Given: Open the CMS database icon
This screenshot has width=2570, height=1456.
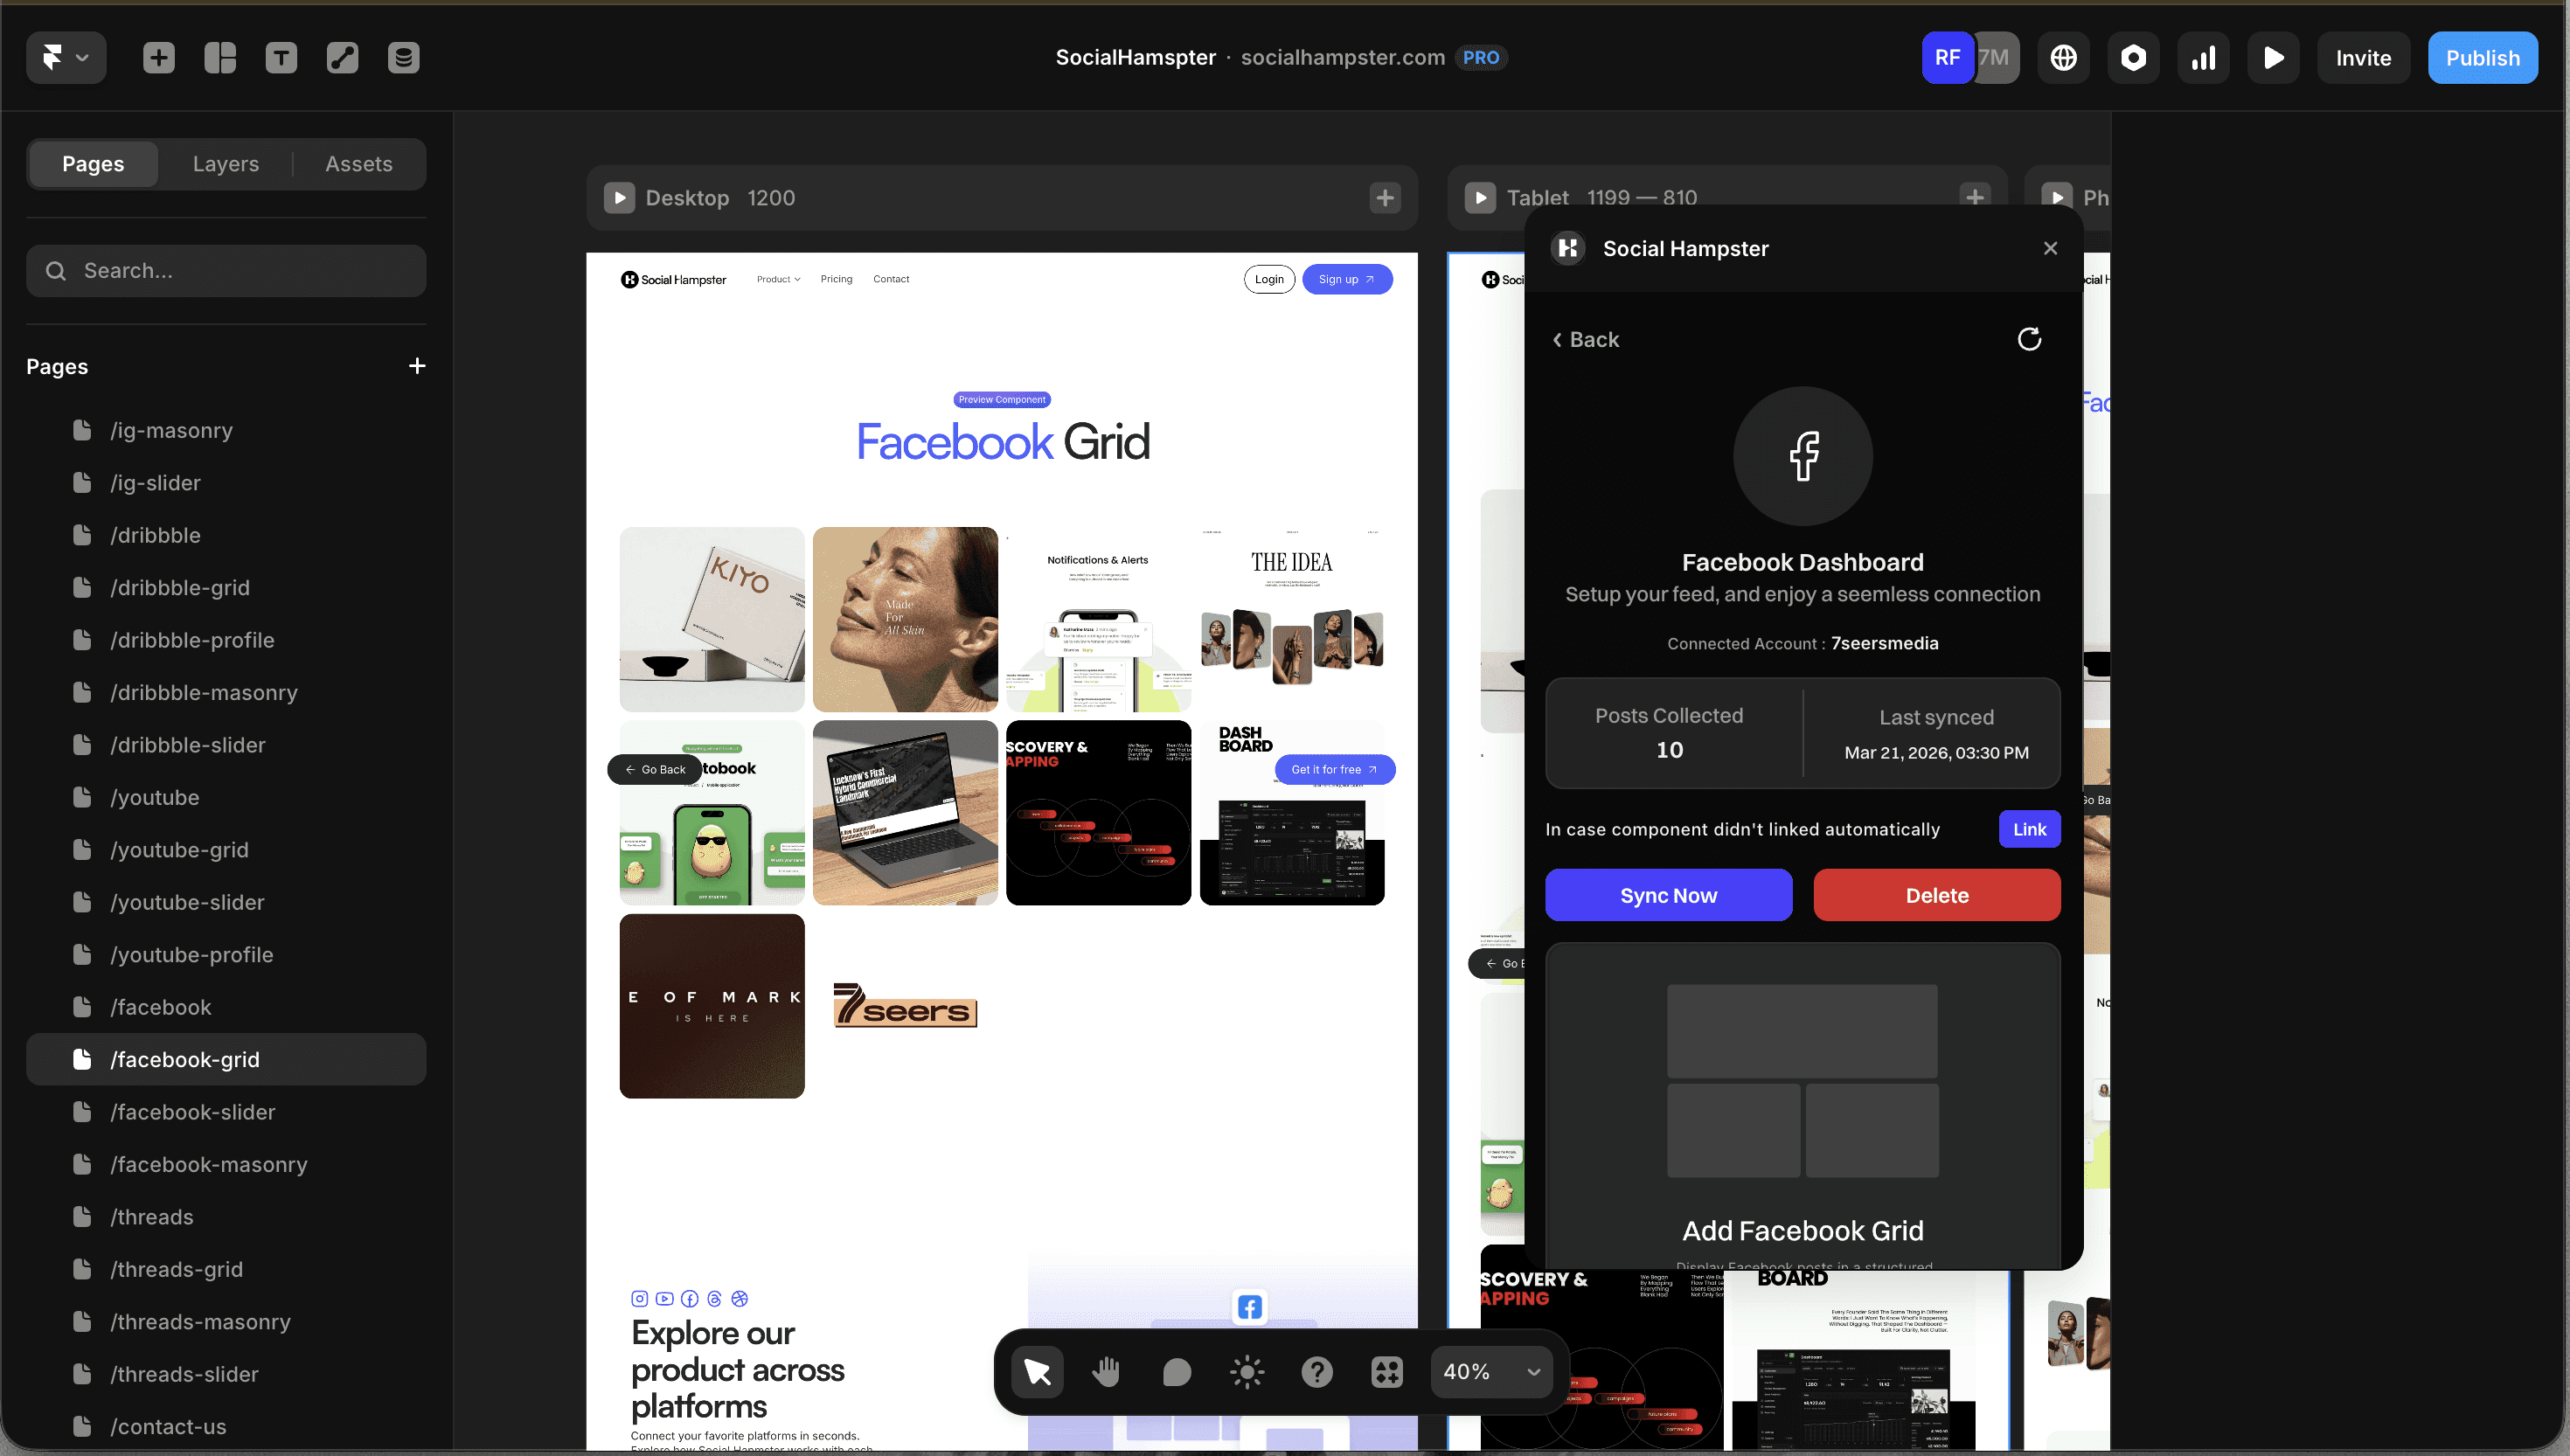Looking at the screenshot, I should [403, 58].
